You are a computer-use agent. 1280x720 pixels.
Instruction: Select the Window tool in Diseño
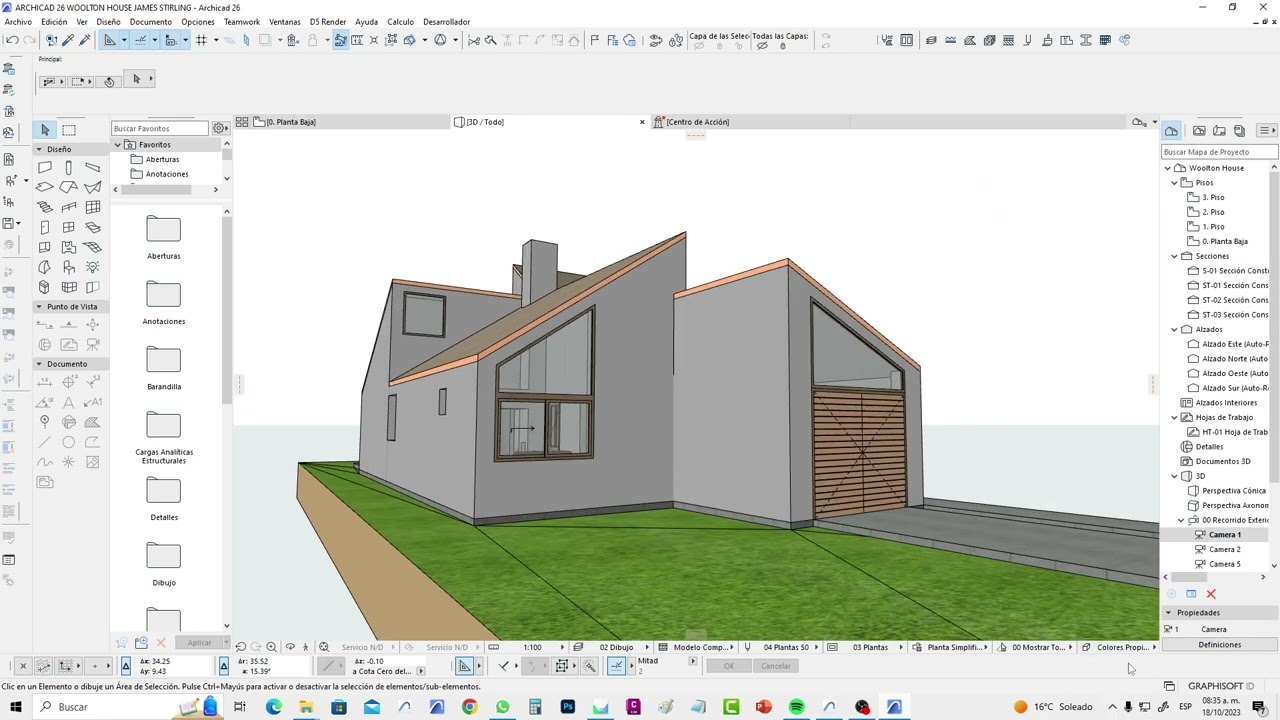point(69,227)
